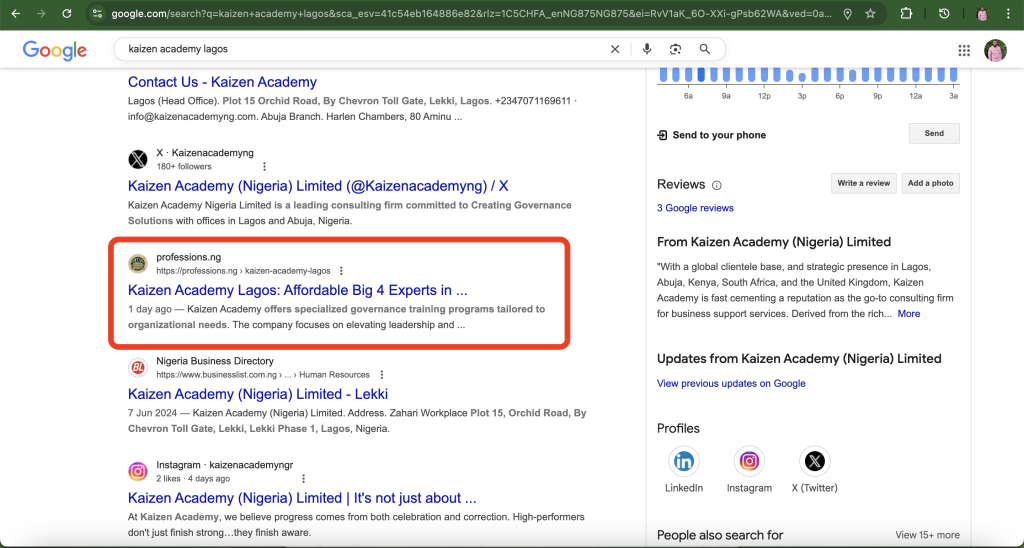Bookmark this page with the star icon

[x=871, y=14]
